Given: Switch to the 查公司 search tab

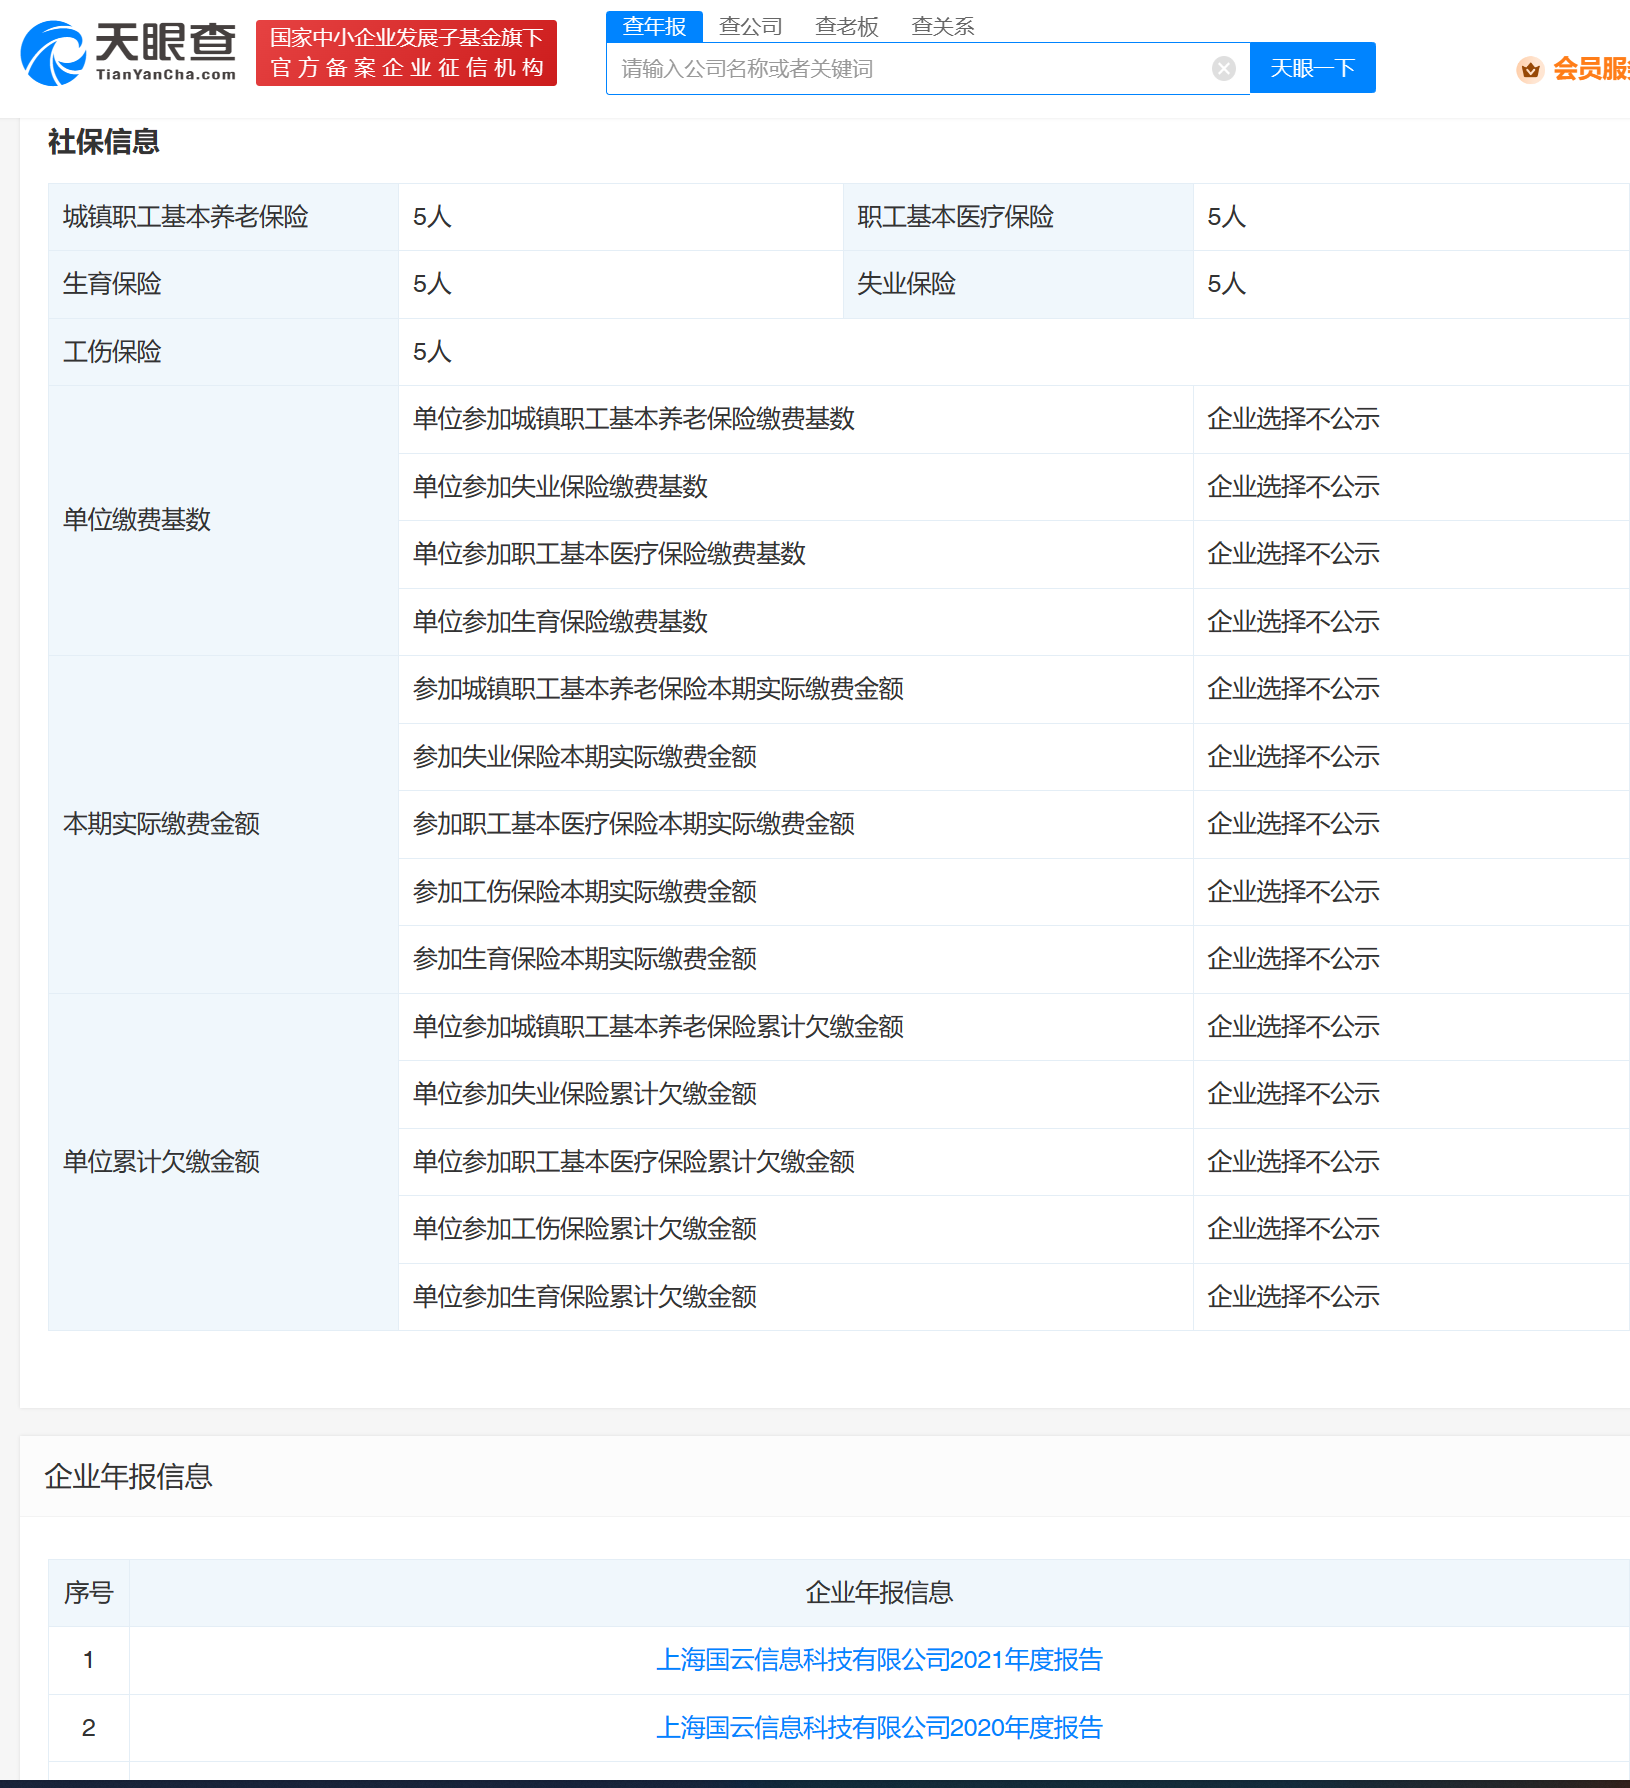Looking at the screenshot, I should point(750,26).
